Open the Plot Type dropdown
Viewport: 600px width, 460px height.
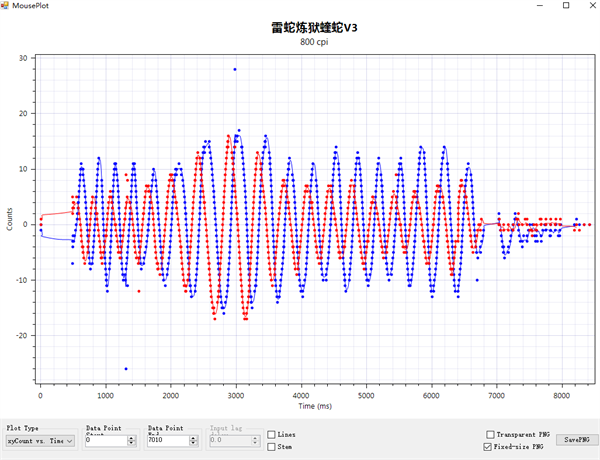point(40,440)
